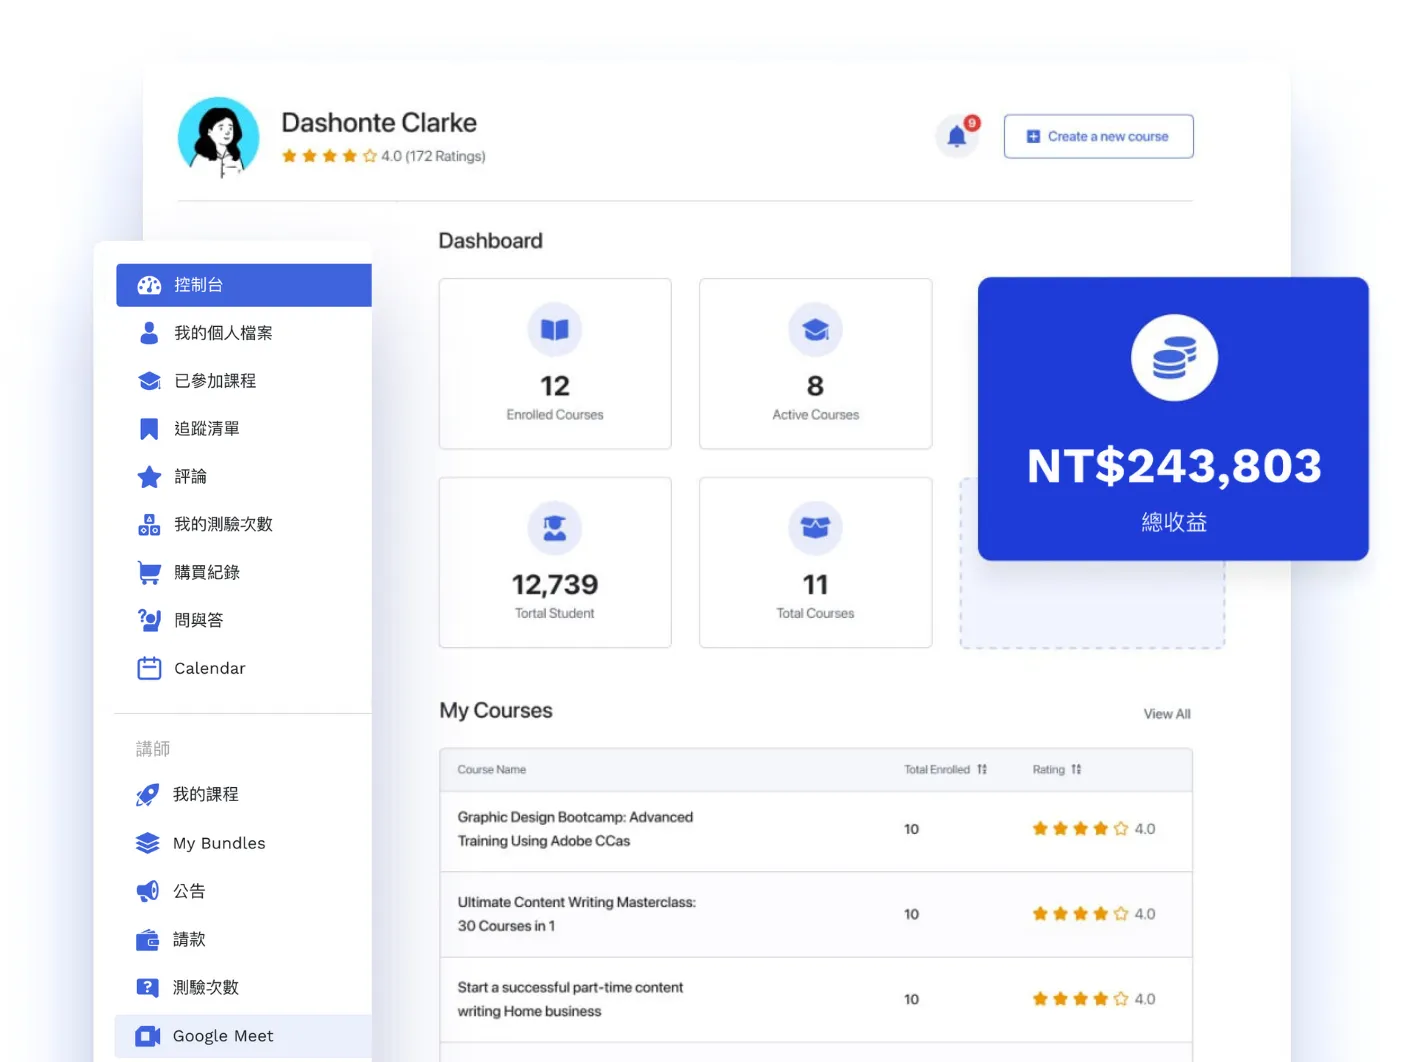Open the Graphic Design Bootcamp course row
Viewport: 1409px width, 1062px height.
coord(816,830)
